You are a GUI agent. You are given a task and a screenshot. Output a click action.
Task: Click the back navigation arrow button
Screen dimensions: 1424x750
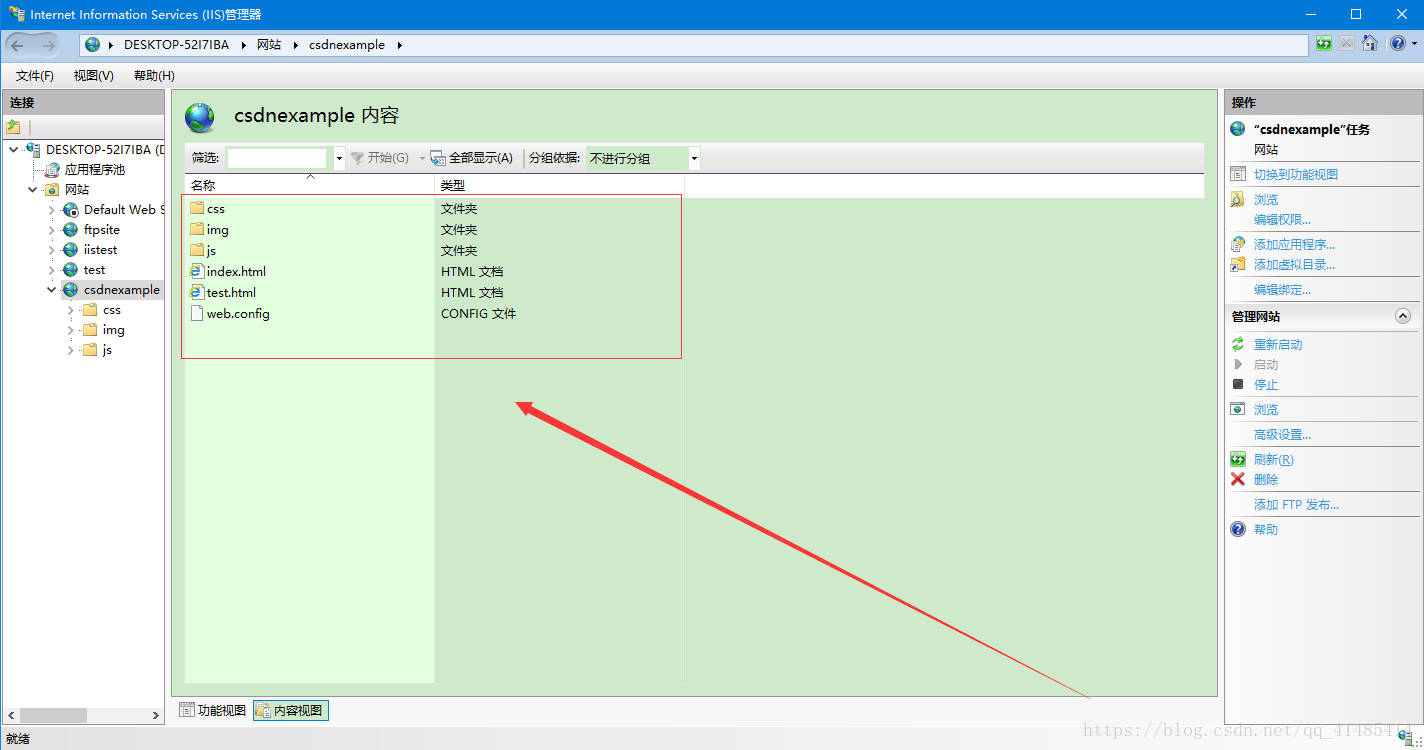click(17, 45)
